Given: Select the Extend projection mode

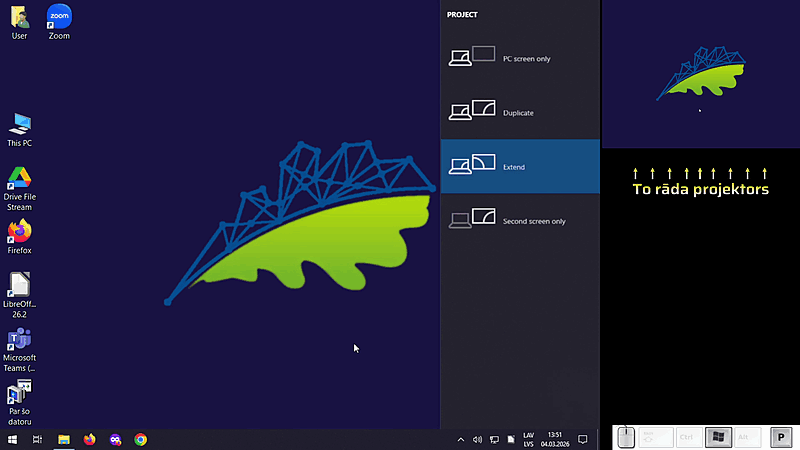Looking at the screenshot, I should click(520, 166).
